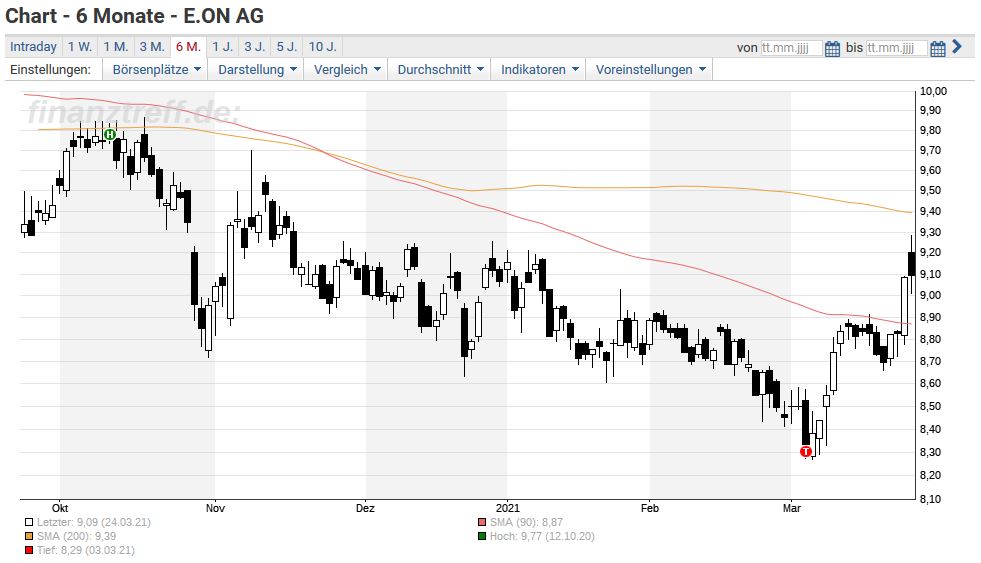Click the orange SMA (200) legend swatch
This screenshot has width=981, height=563.
tap(29, 536)
